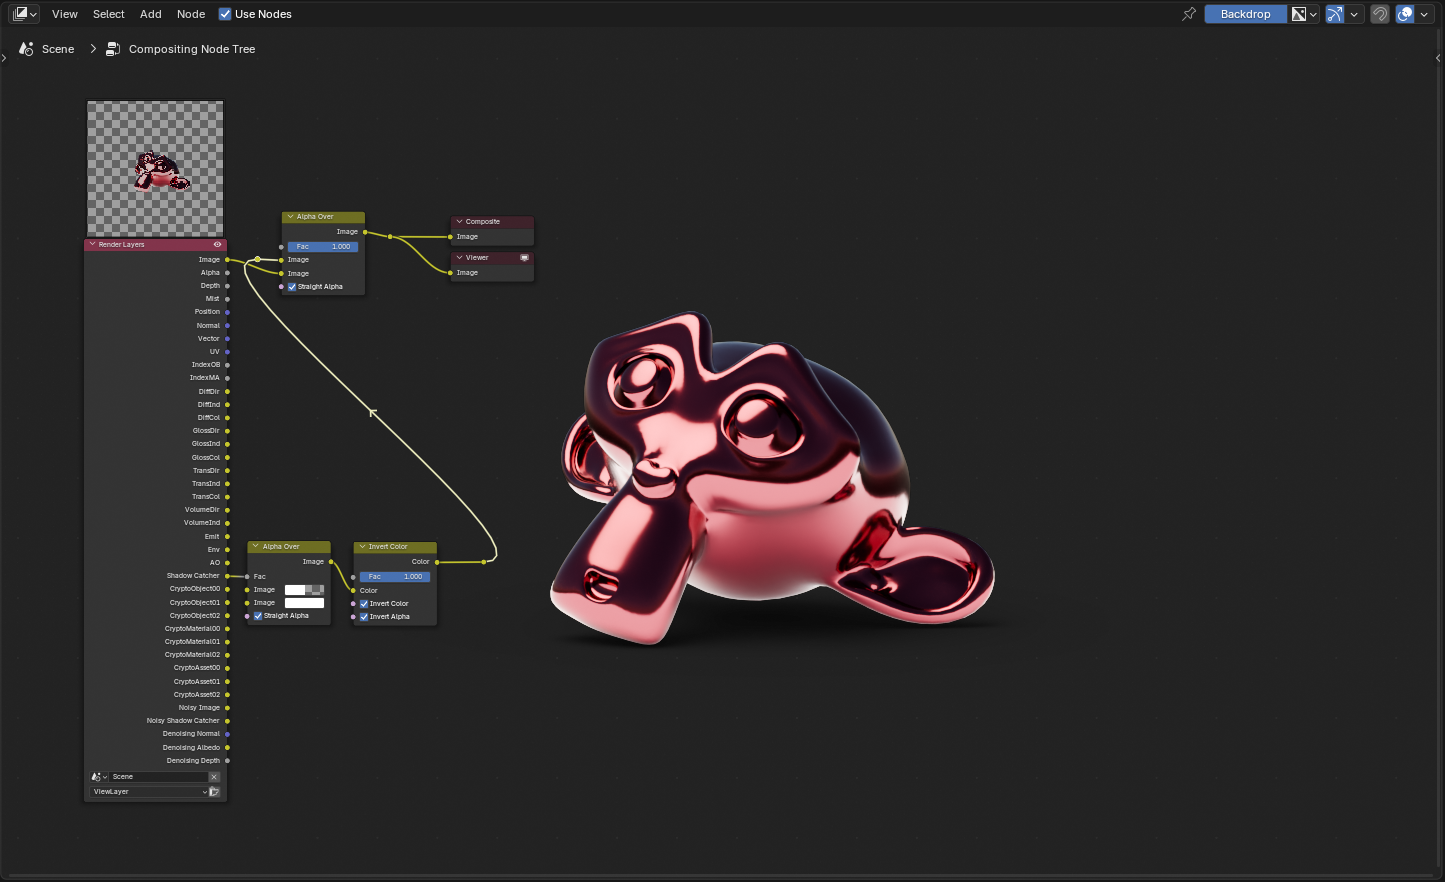
Task: Select the Composite node header
Action: pos(492,221)
